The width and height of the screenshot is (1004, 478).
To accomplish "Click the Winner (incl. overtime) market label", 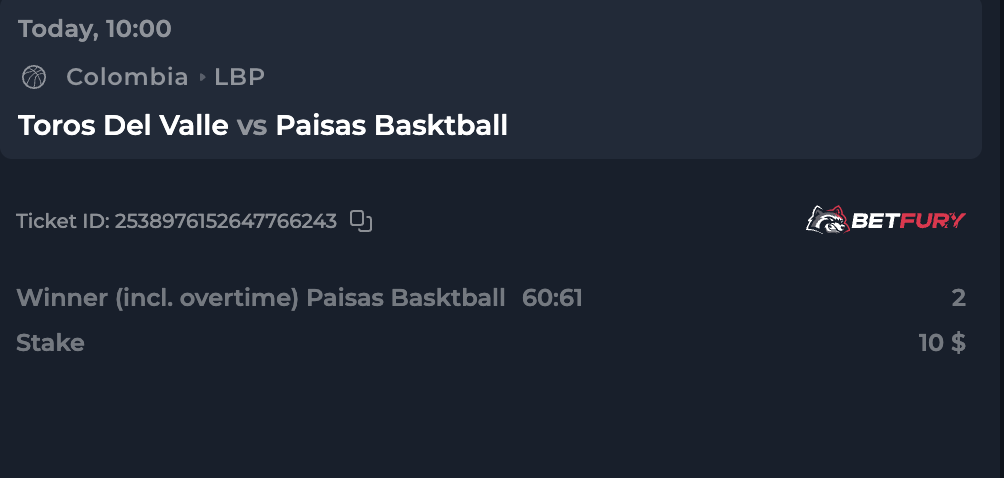I will tap(158, 298).
